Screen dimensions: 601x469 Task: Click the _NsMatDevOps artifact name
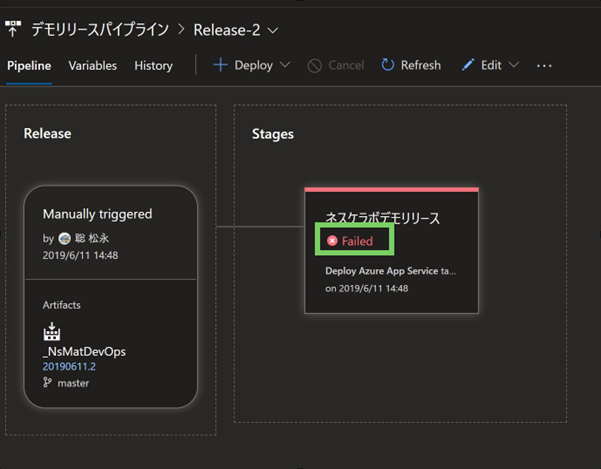tap(84, 351)
